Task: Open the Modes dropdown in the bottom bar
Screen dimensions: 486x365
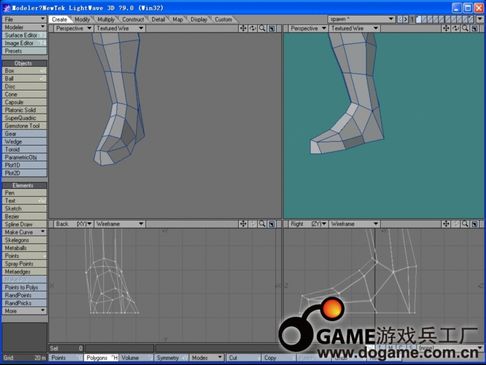Action: (206, 358)
